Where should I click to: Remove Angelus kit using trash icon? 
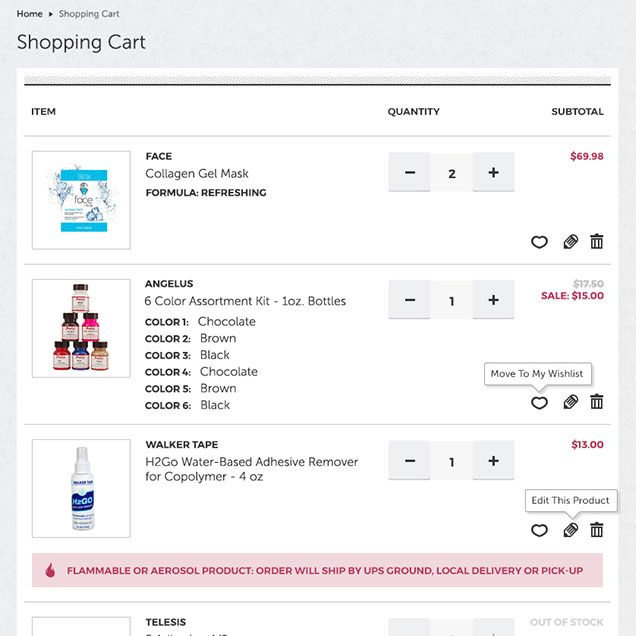pyautogui.click(x=597, y=402)
